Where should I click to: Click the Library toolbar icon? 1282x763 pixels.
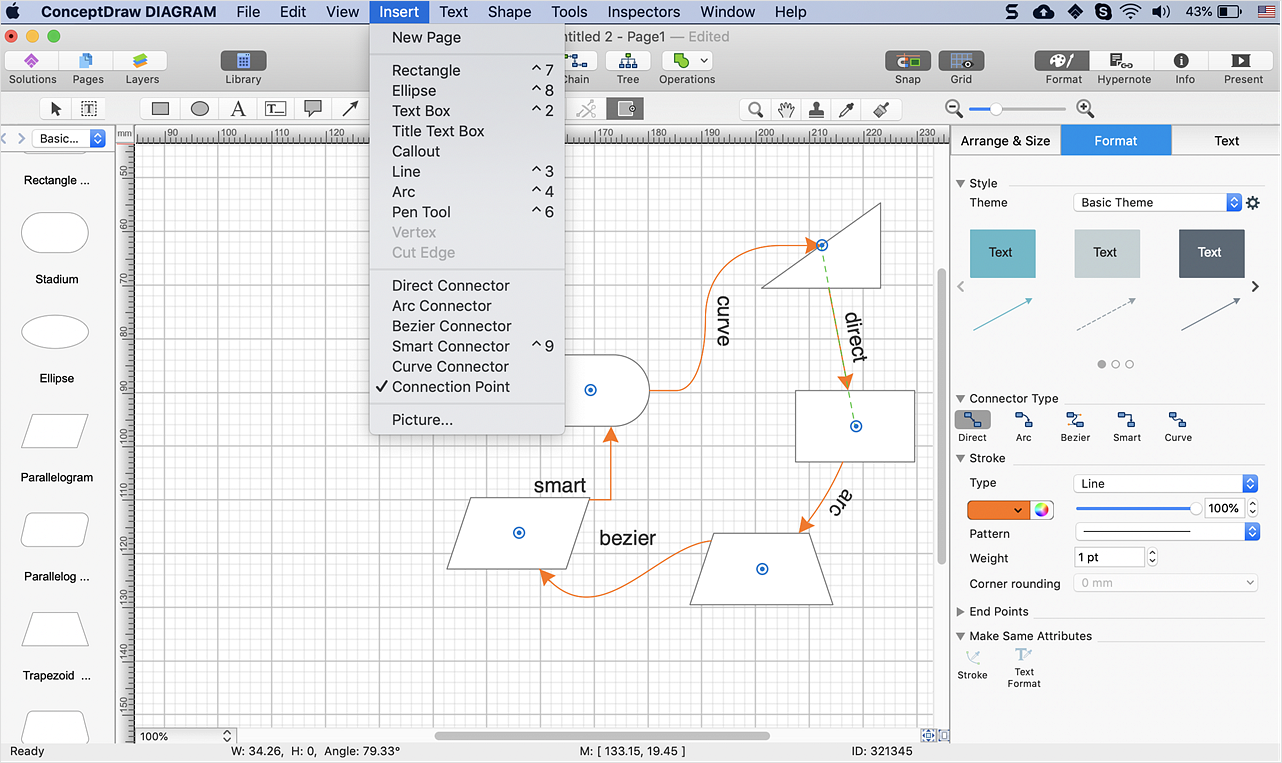[243, 62]
